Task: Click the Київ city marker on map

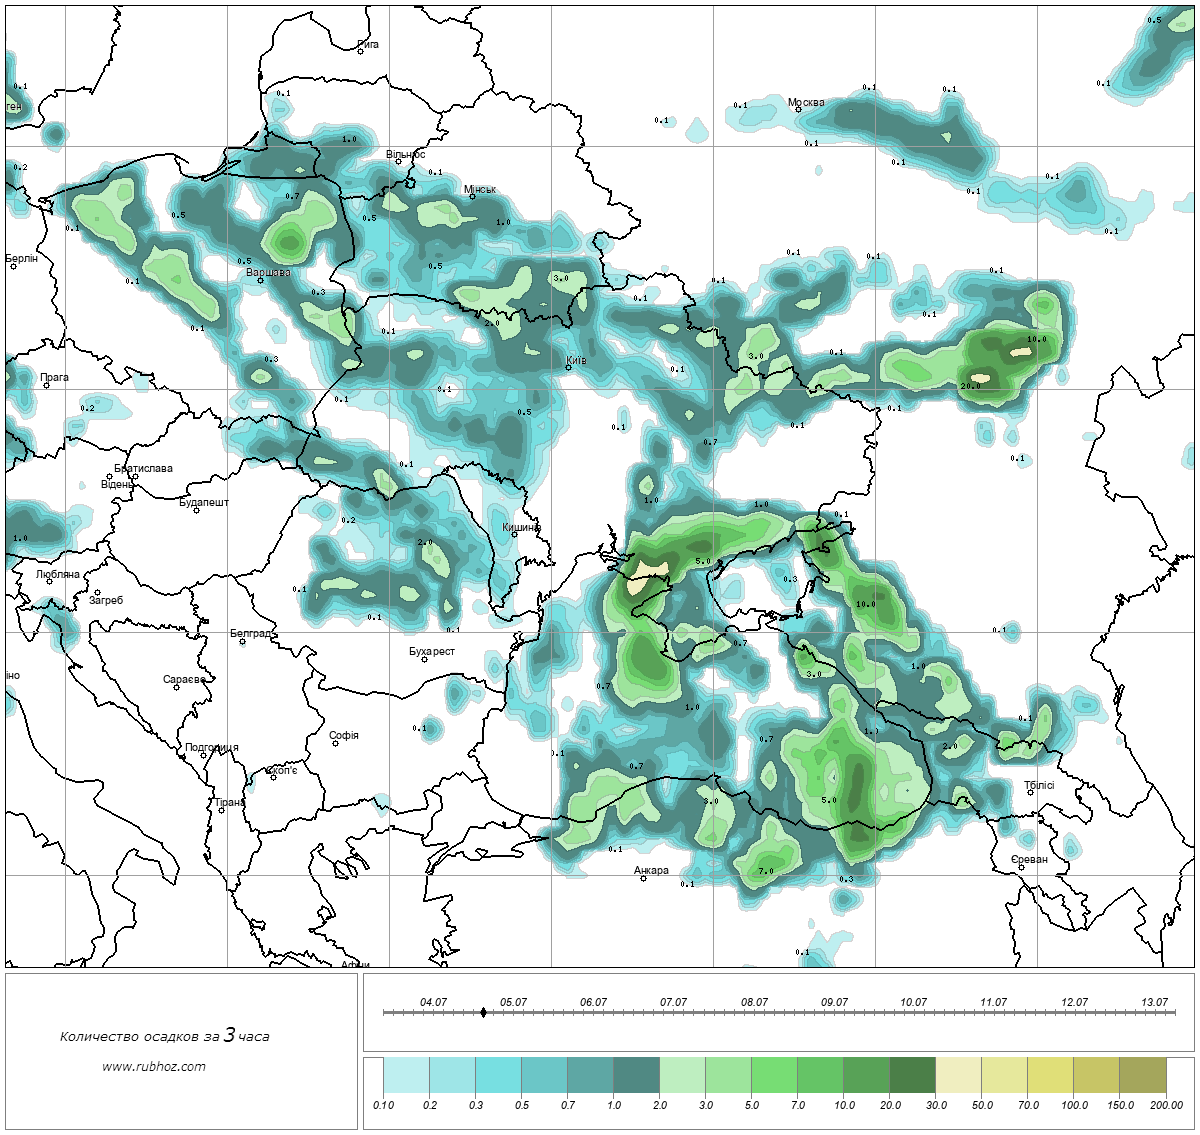Action: tap(568, 367)
